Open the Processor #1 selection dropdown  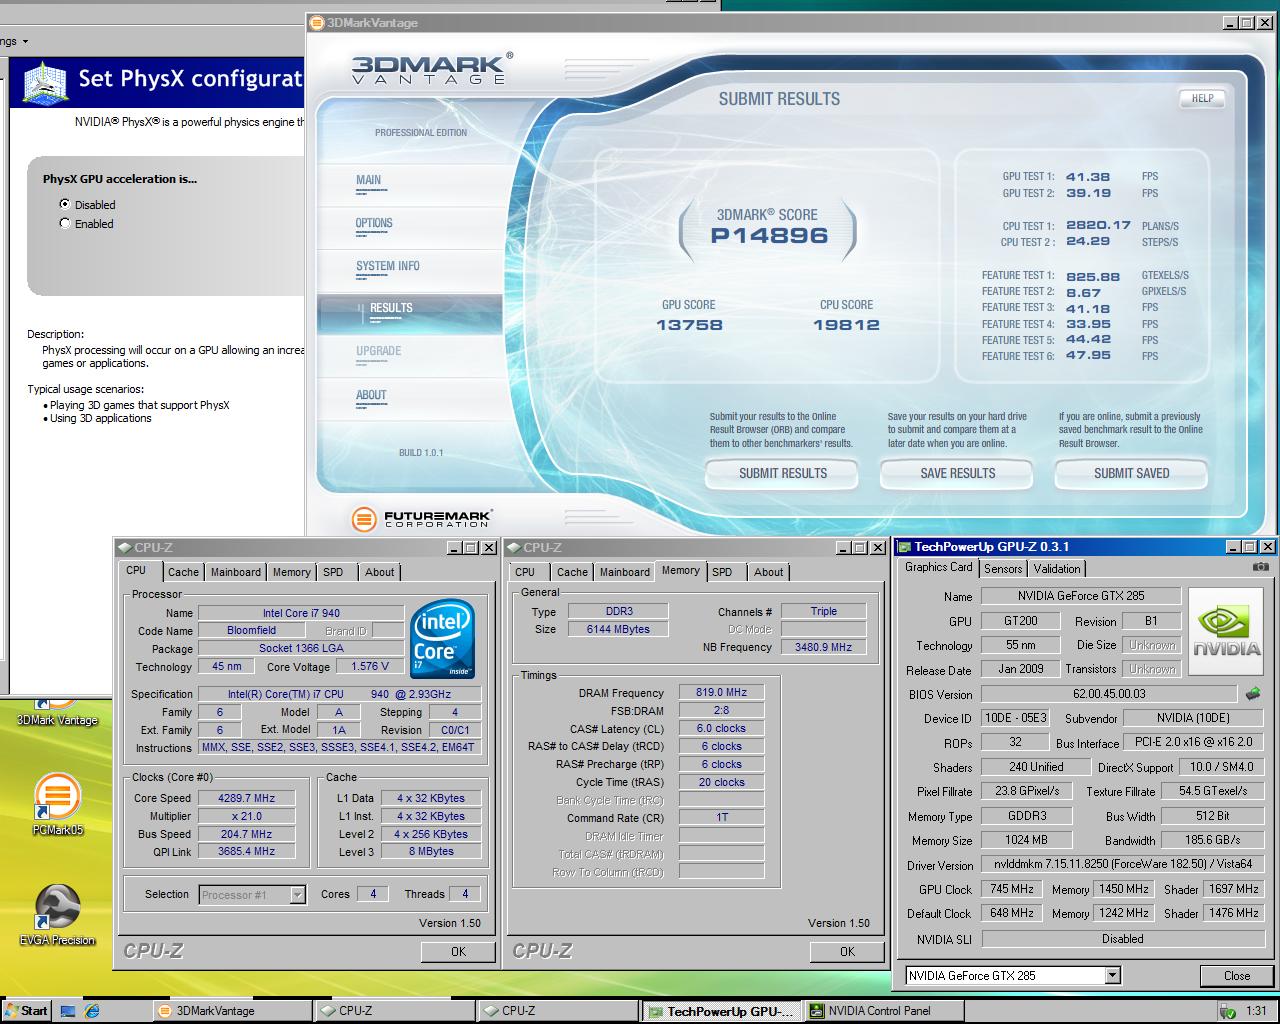click(x=297, y=895)
